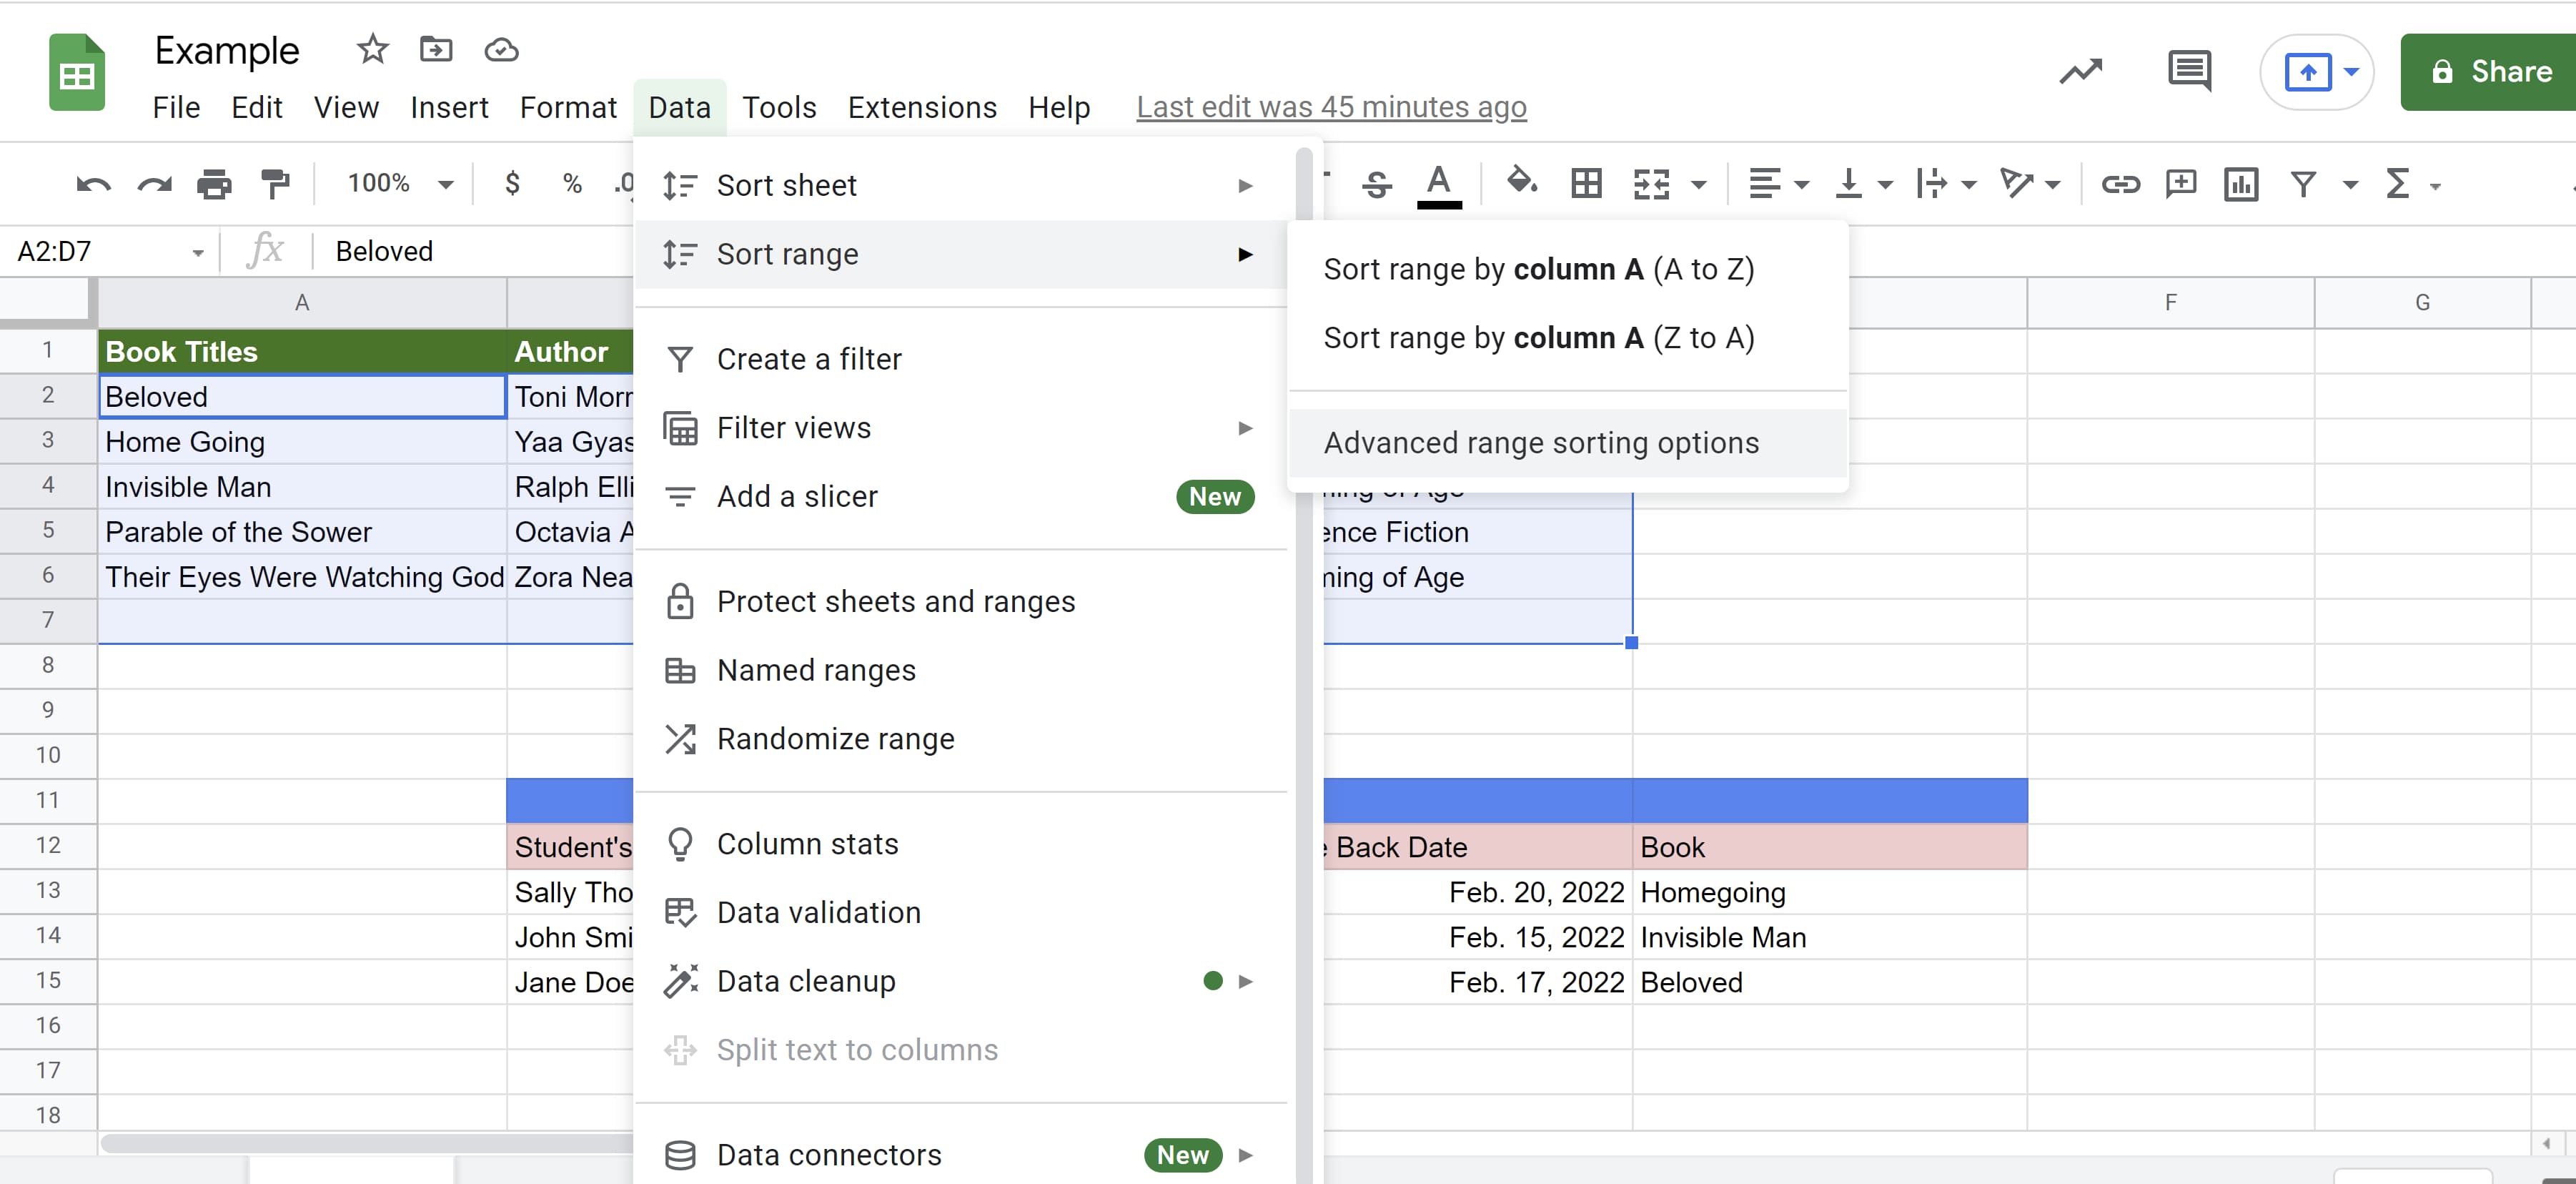This screenshot has width=2576, height=1184.
Task: Select Sort range by column A A to Z
Action: click(1540, 270)
